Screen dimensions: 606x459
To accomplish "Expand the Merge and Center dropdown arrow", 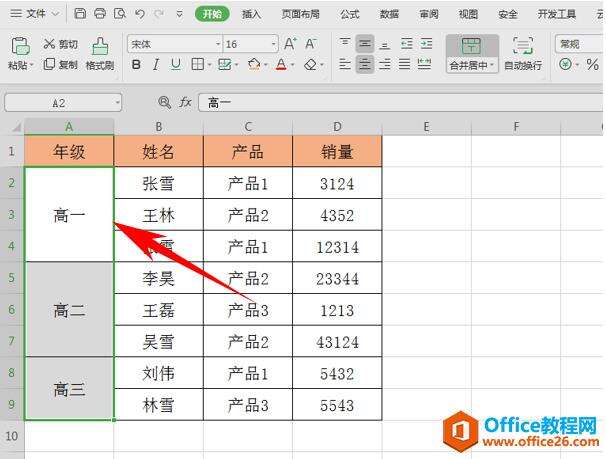I will (492, 65).
